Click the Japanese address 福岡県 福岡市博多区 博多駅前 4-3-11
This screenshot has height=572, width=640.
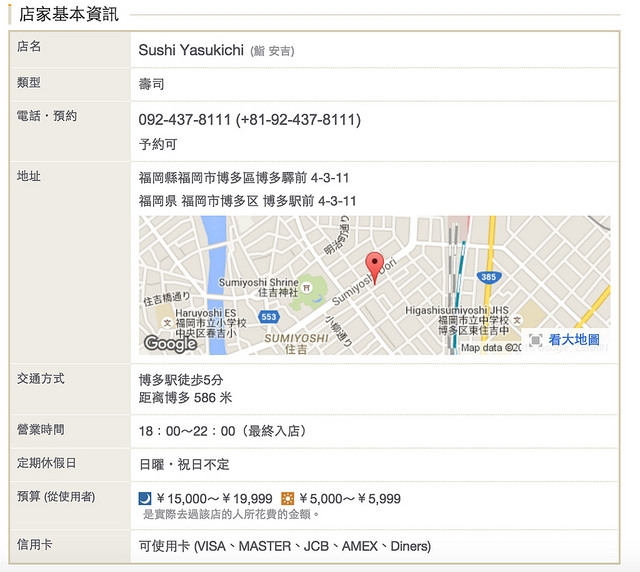247,201
